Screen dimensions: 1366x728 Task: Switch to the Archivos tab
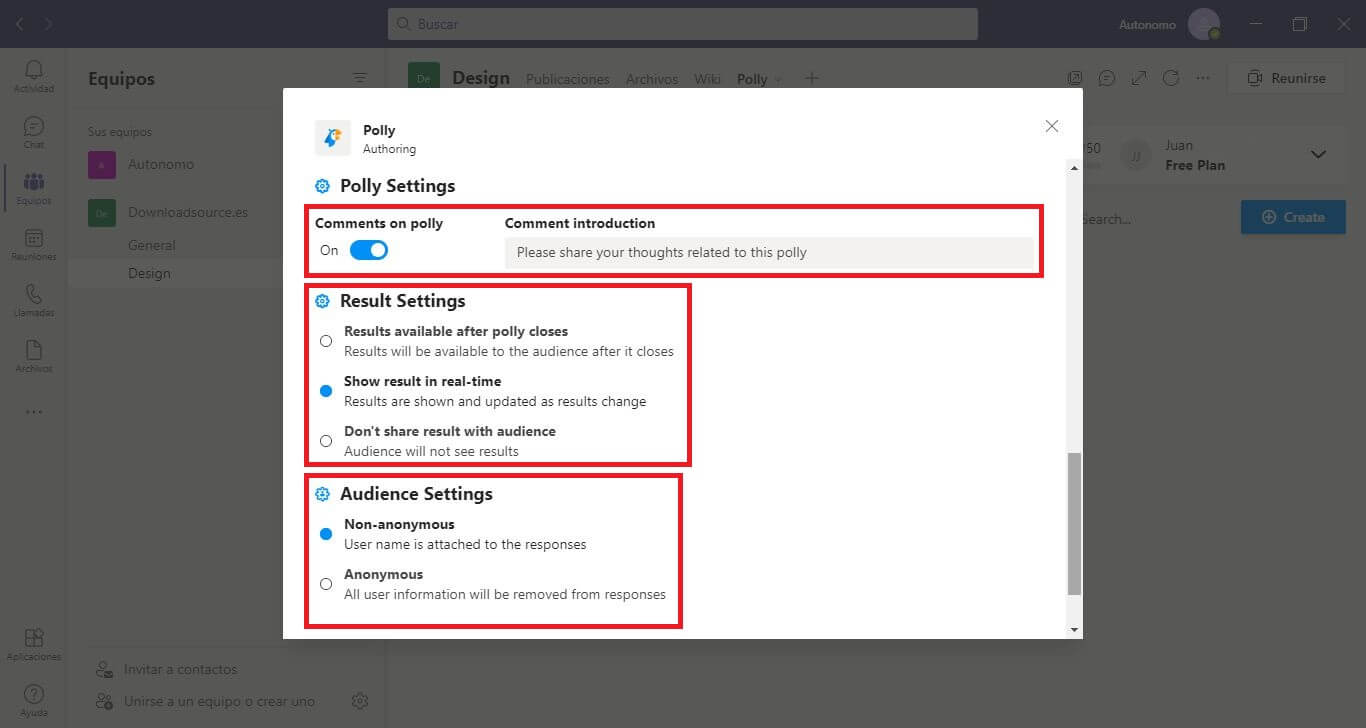point(651,79)
